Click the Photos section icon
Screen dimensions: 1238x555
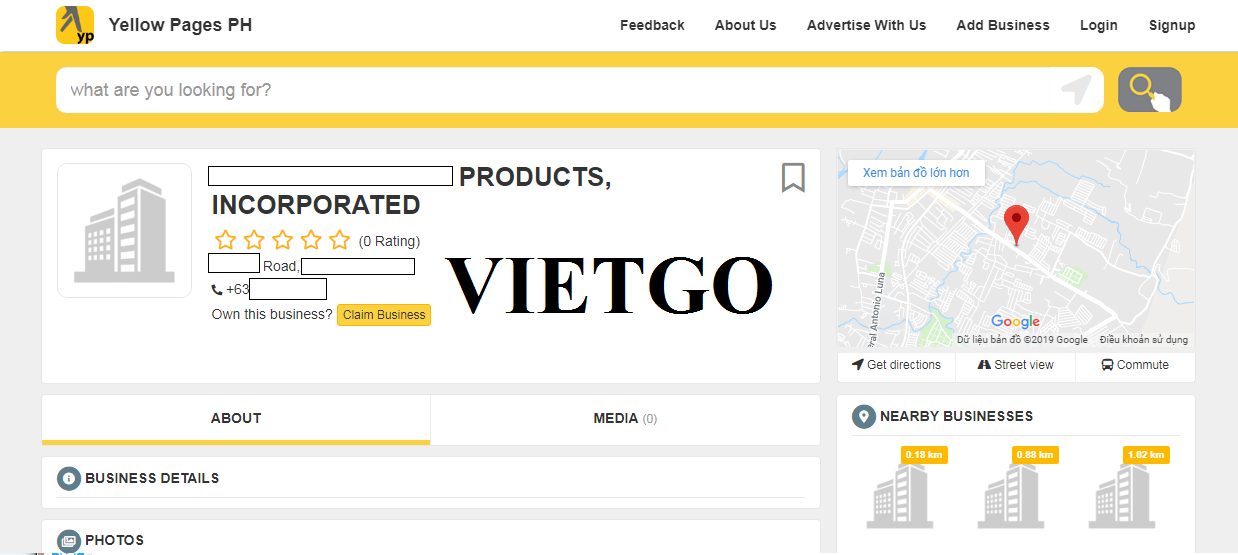pos(69,541)
